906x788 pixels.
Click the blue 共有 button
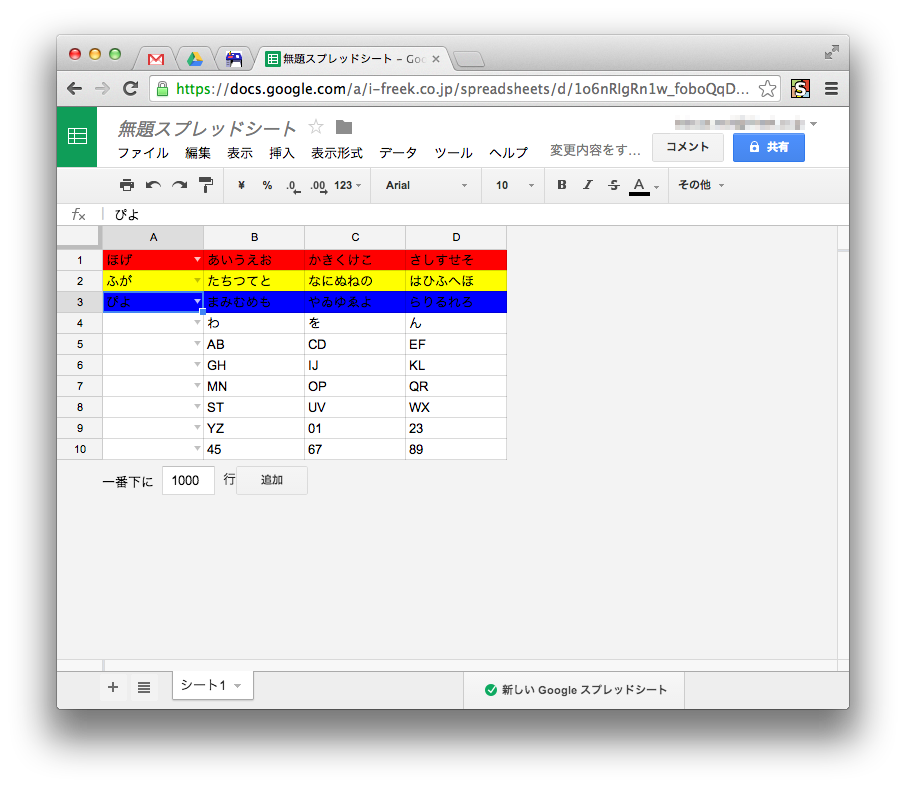[768, 147]
